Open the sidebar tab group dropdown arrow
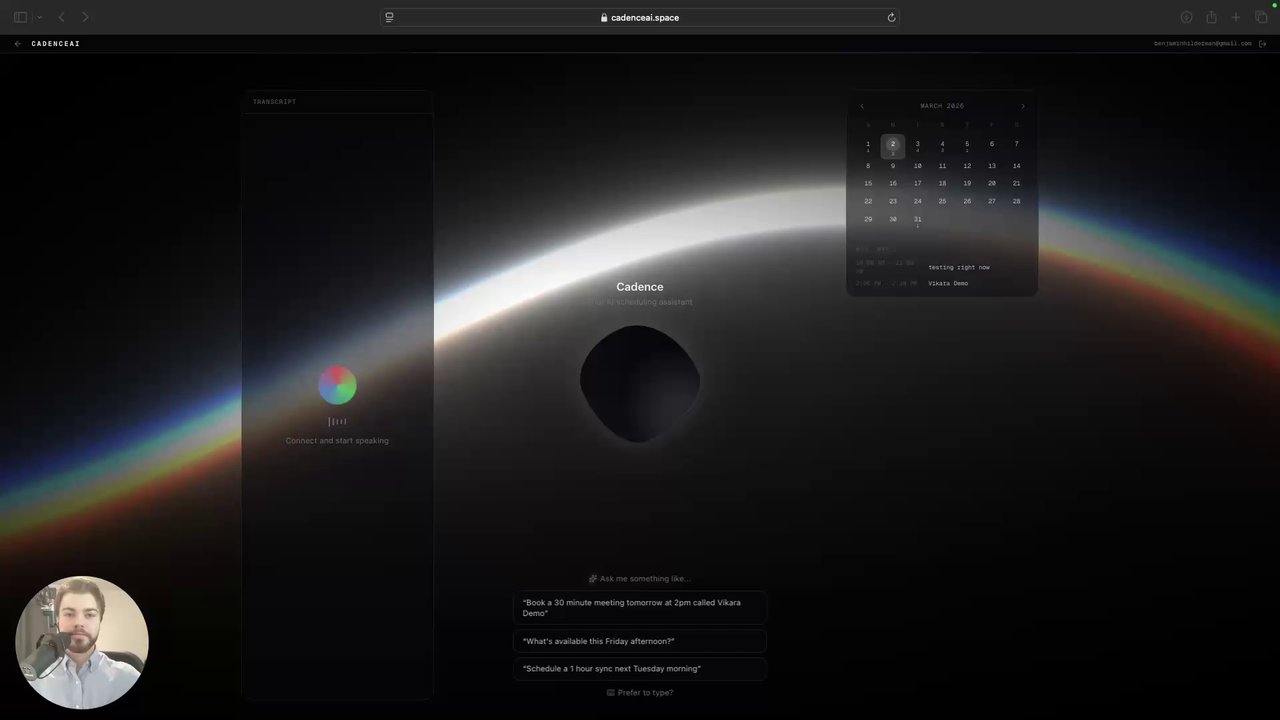This screenshot has height=720, width=1280. pos(38,17)
